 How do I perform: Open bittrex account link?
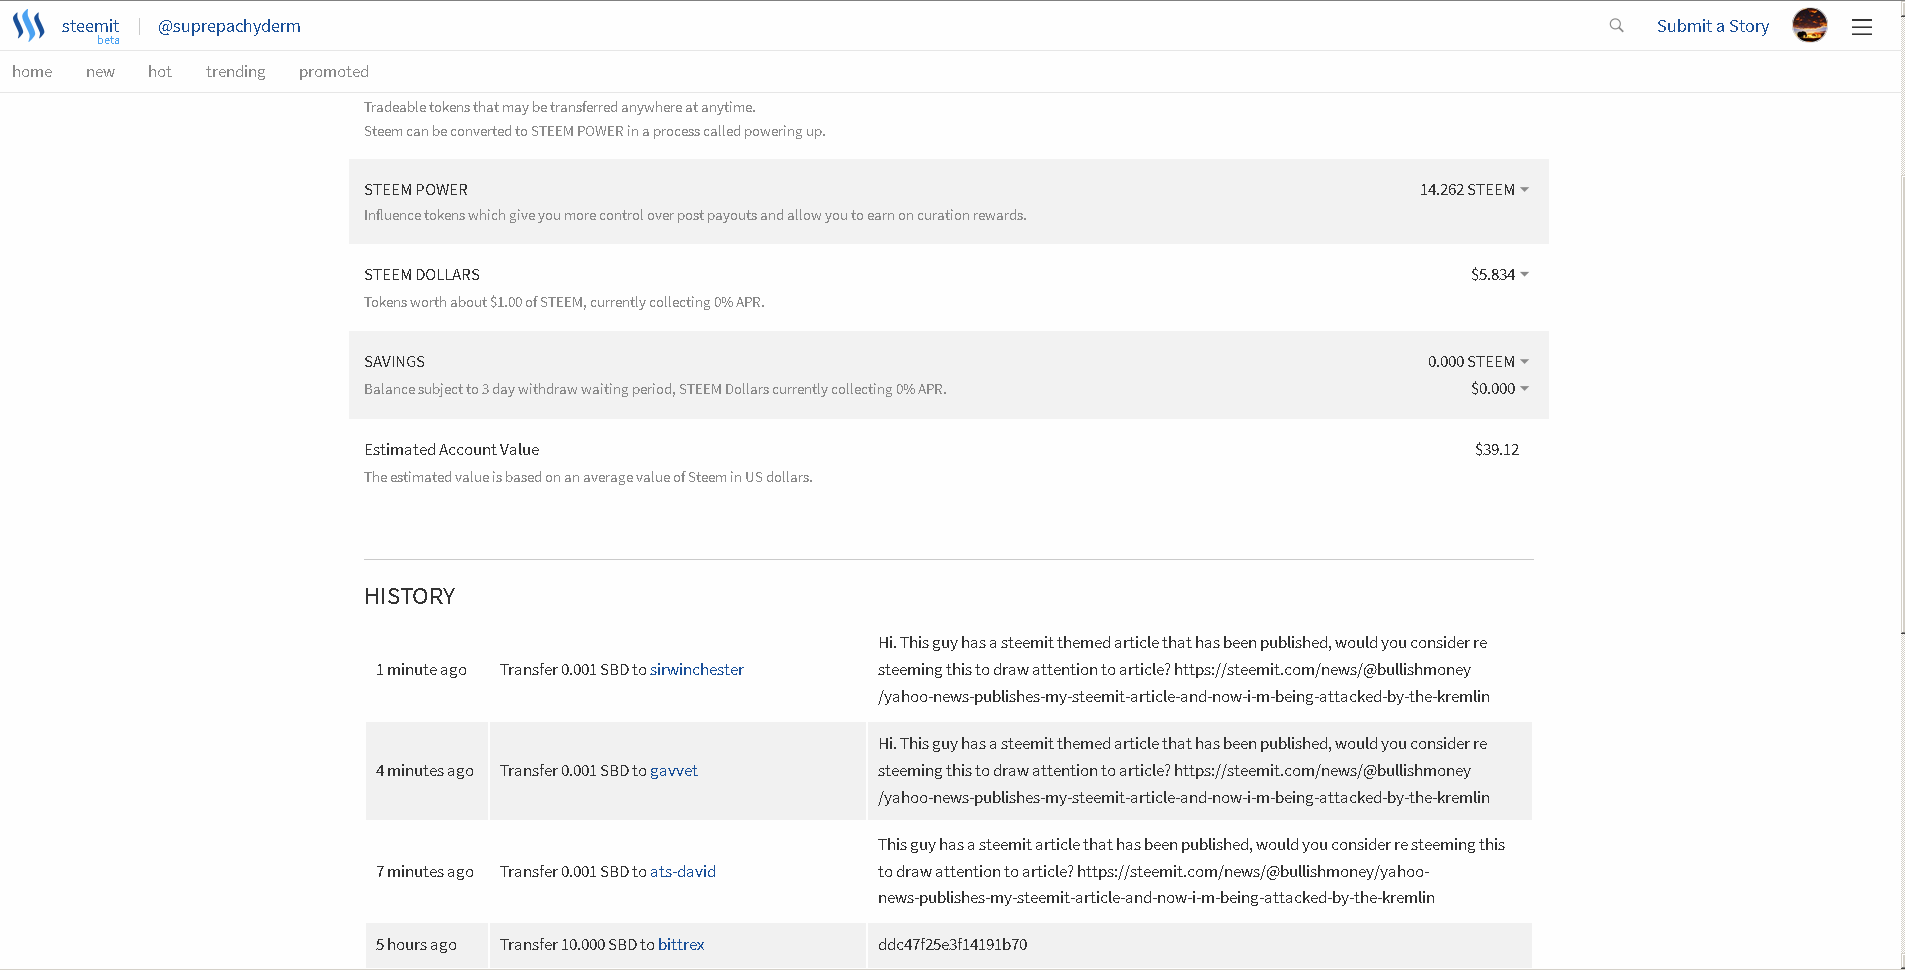(x=681, y=945)
